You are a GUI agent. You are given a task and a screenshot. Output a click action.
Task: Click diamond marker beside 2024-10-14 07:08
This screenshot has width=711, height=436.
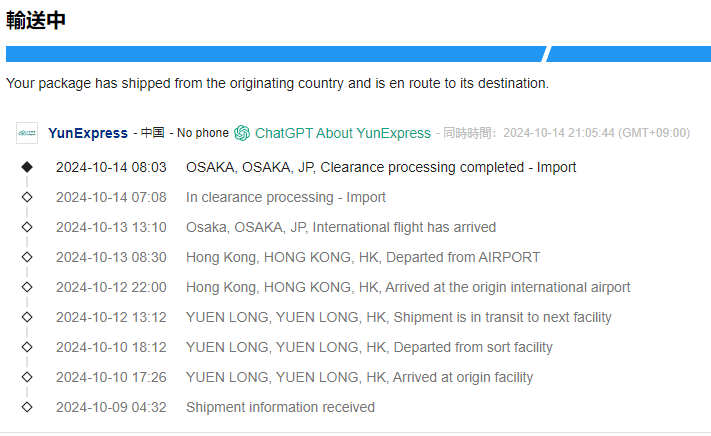(27, 197)
